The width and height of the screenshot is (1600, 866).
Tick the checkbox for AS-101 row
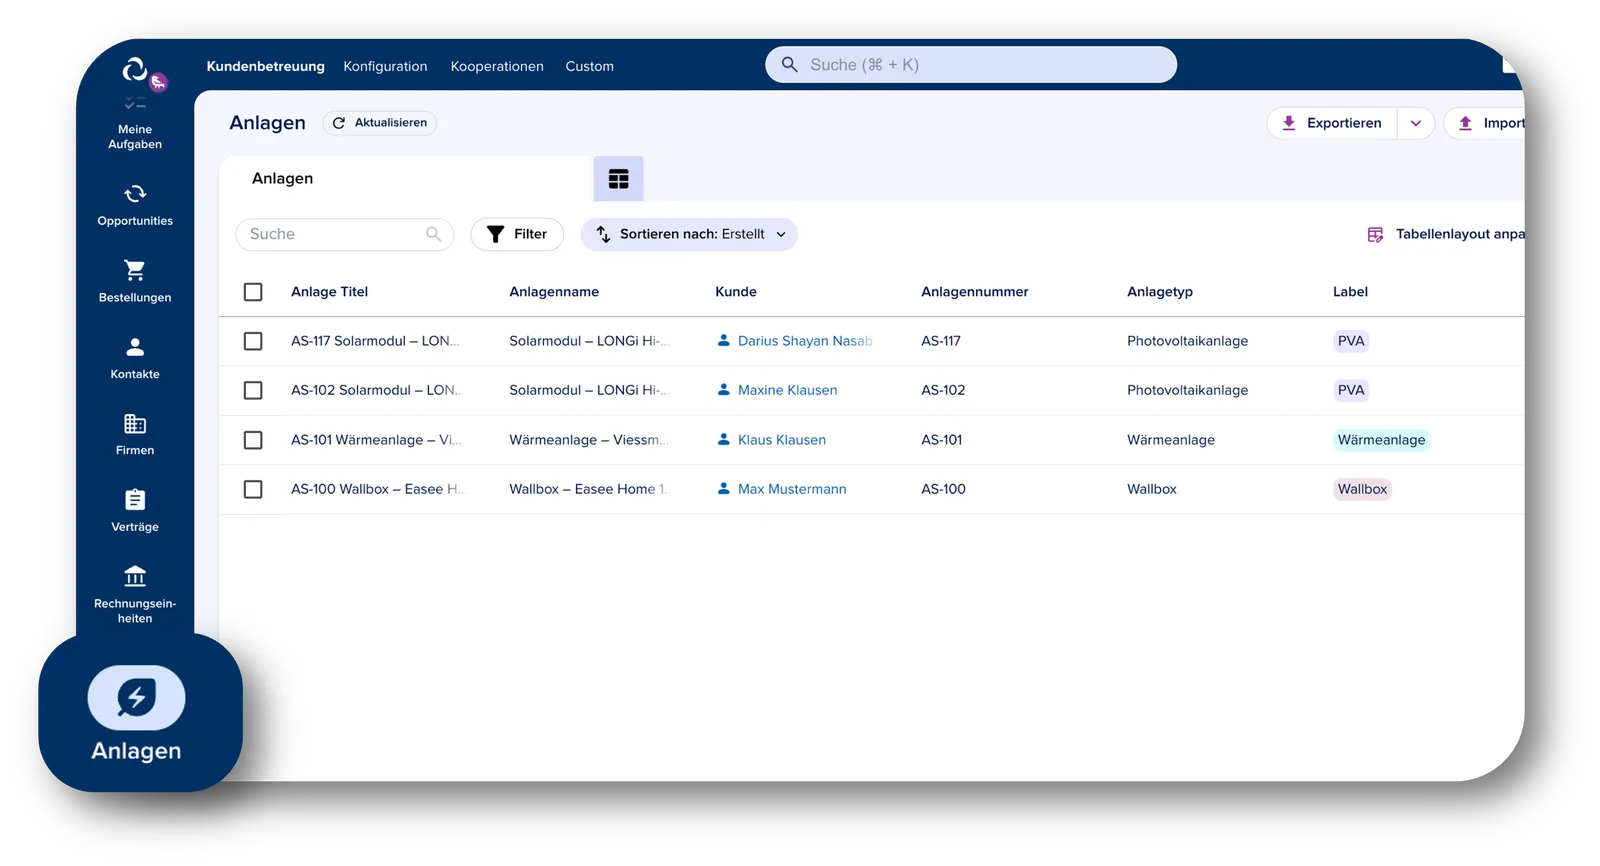(x=253, y=440)
